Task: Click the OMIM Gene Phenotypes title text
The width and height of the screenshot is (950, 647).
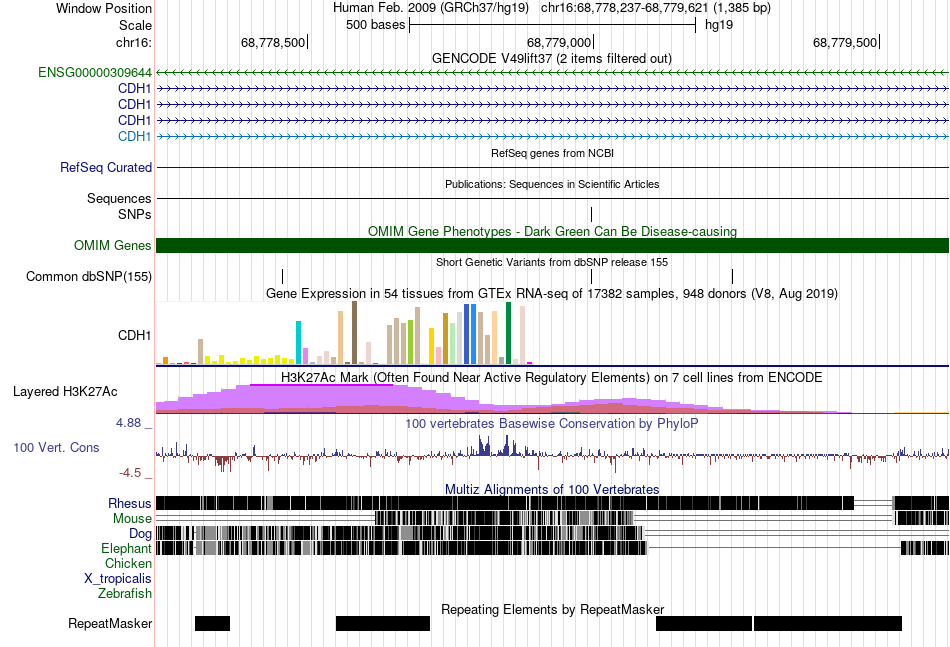Action: coord(553,231)
